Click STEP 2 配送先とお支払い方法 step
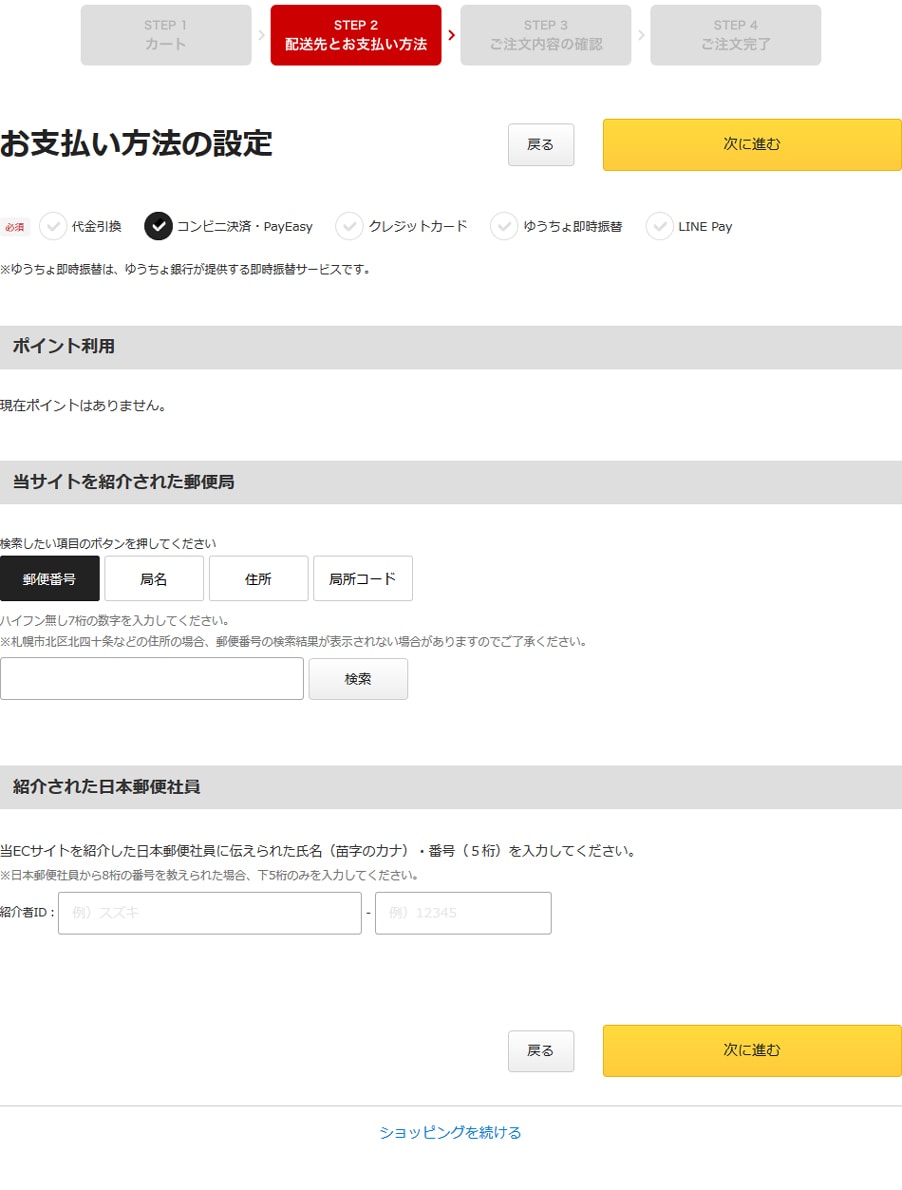This screenshot has height=1190, width=902. 356,35
